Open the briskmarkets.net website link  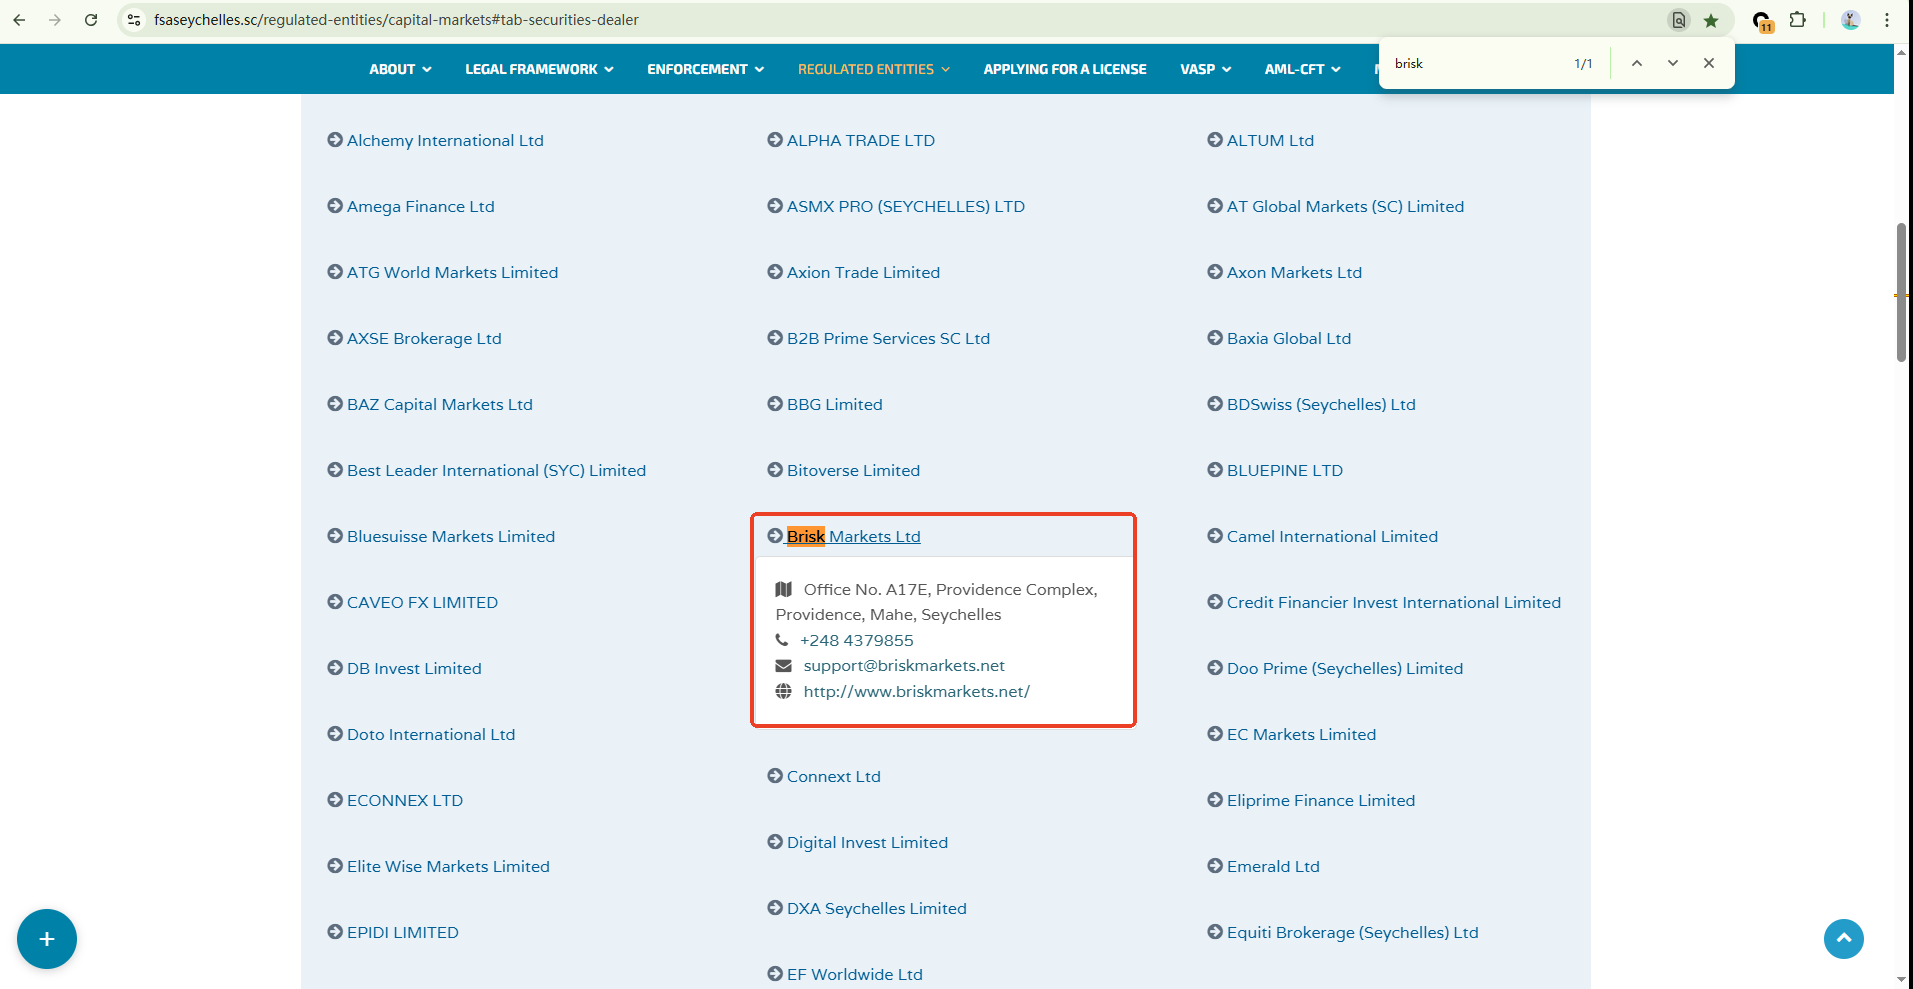click(916, 692)
